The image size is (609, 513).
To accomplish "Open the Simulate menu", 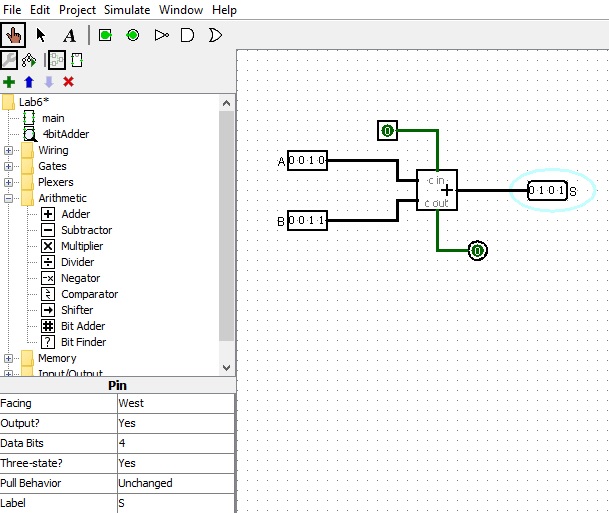I will click(127, 10).
